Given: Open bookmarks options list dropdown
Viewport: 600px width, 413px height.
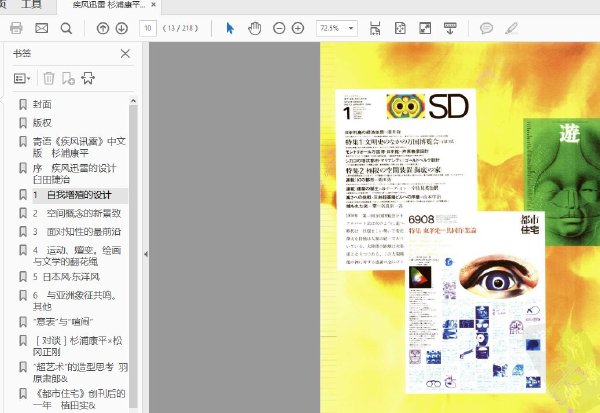Looking at the screenshot, I should click(x=22, y=78).
